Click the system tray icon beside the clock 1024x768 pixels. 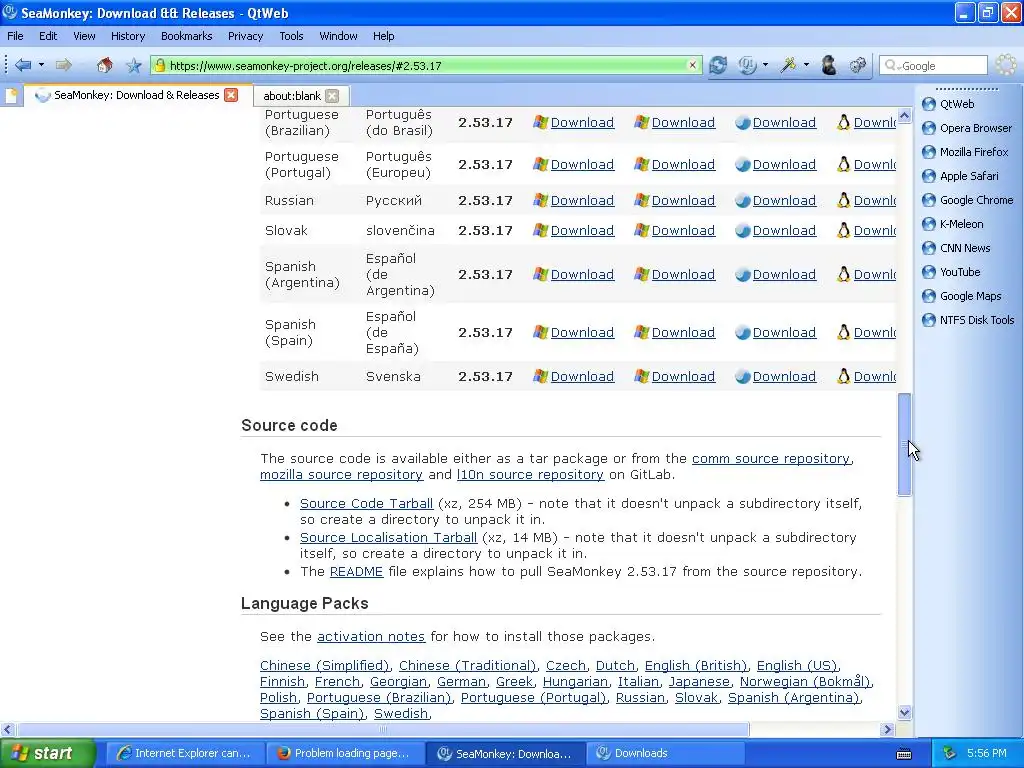pos(950,754)
